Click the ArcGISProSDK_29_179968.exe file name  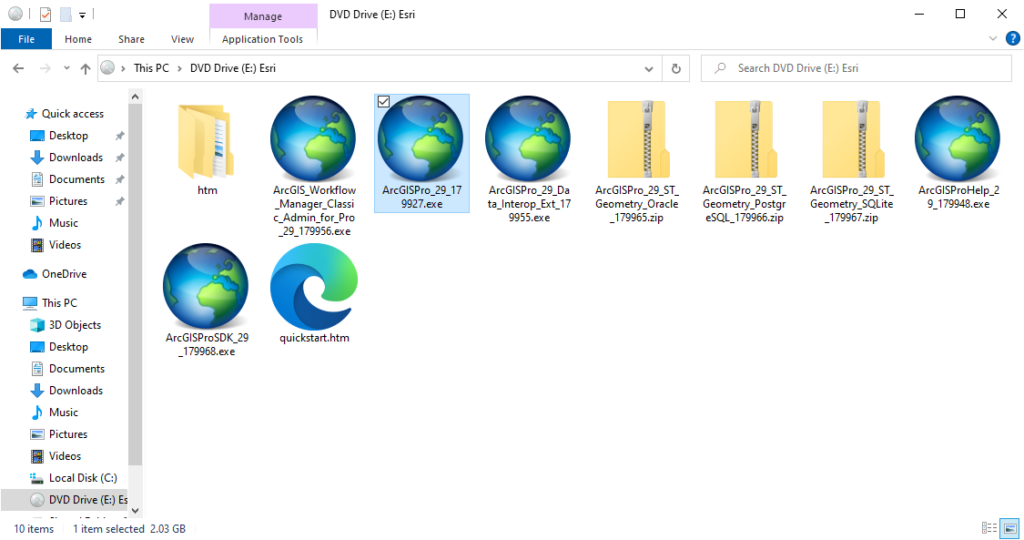(x=207, y=345)
